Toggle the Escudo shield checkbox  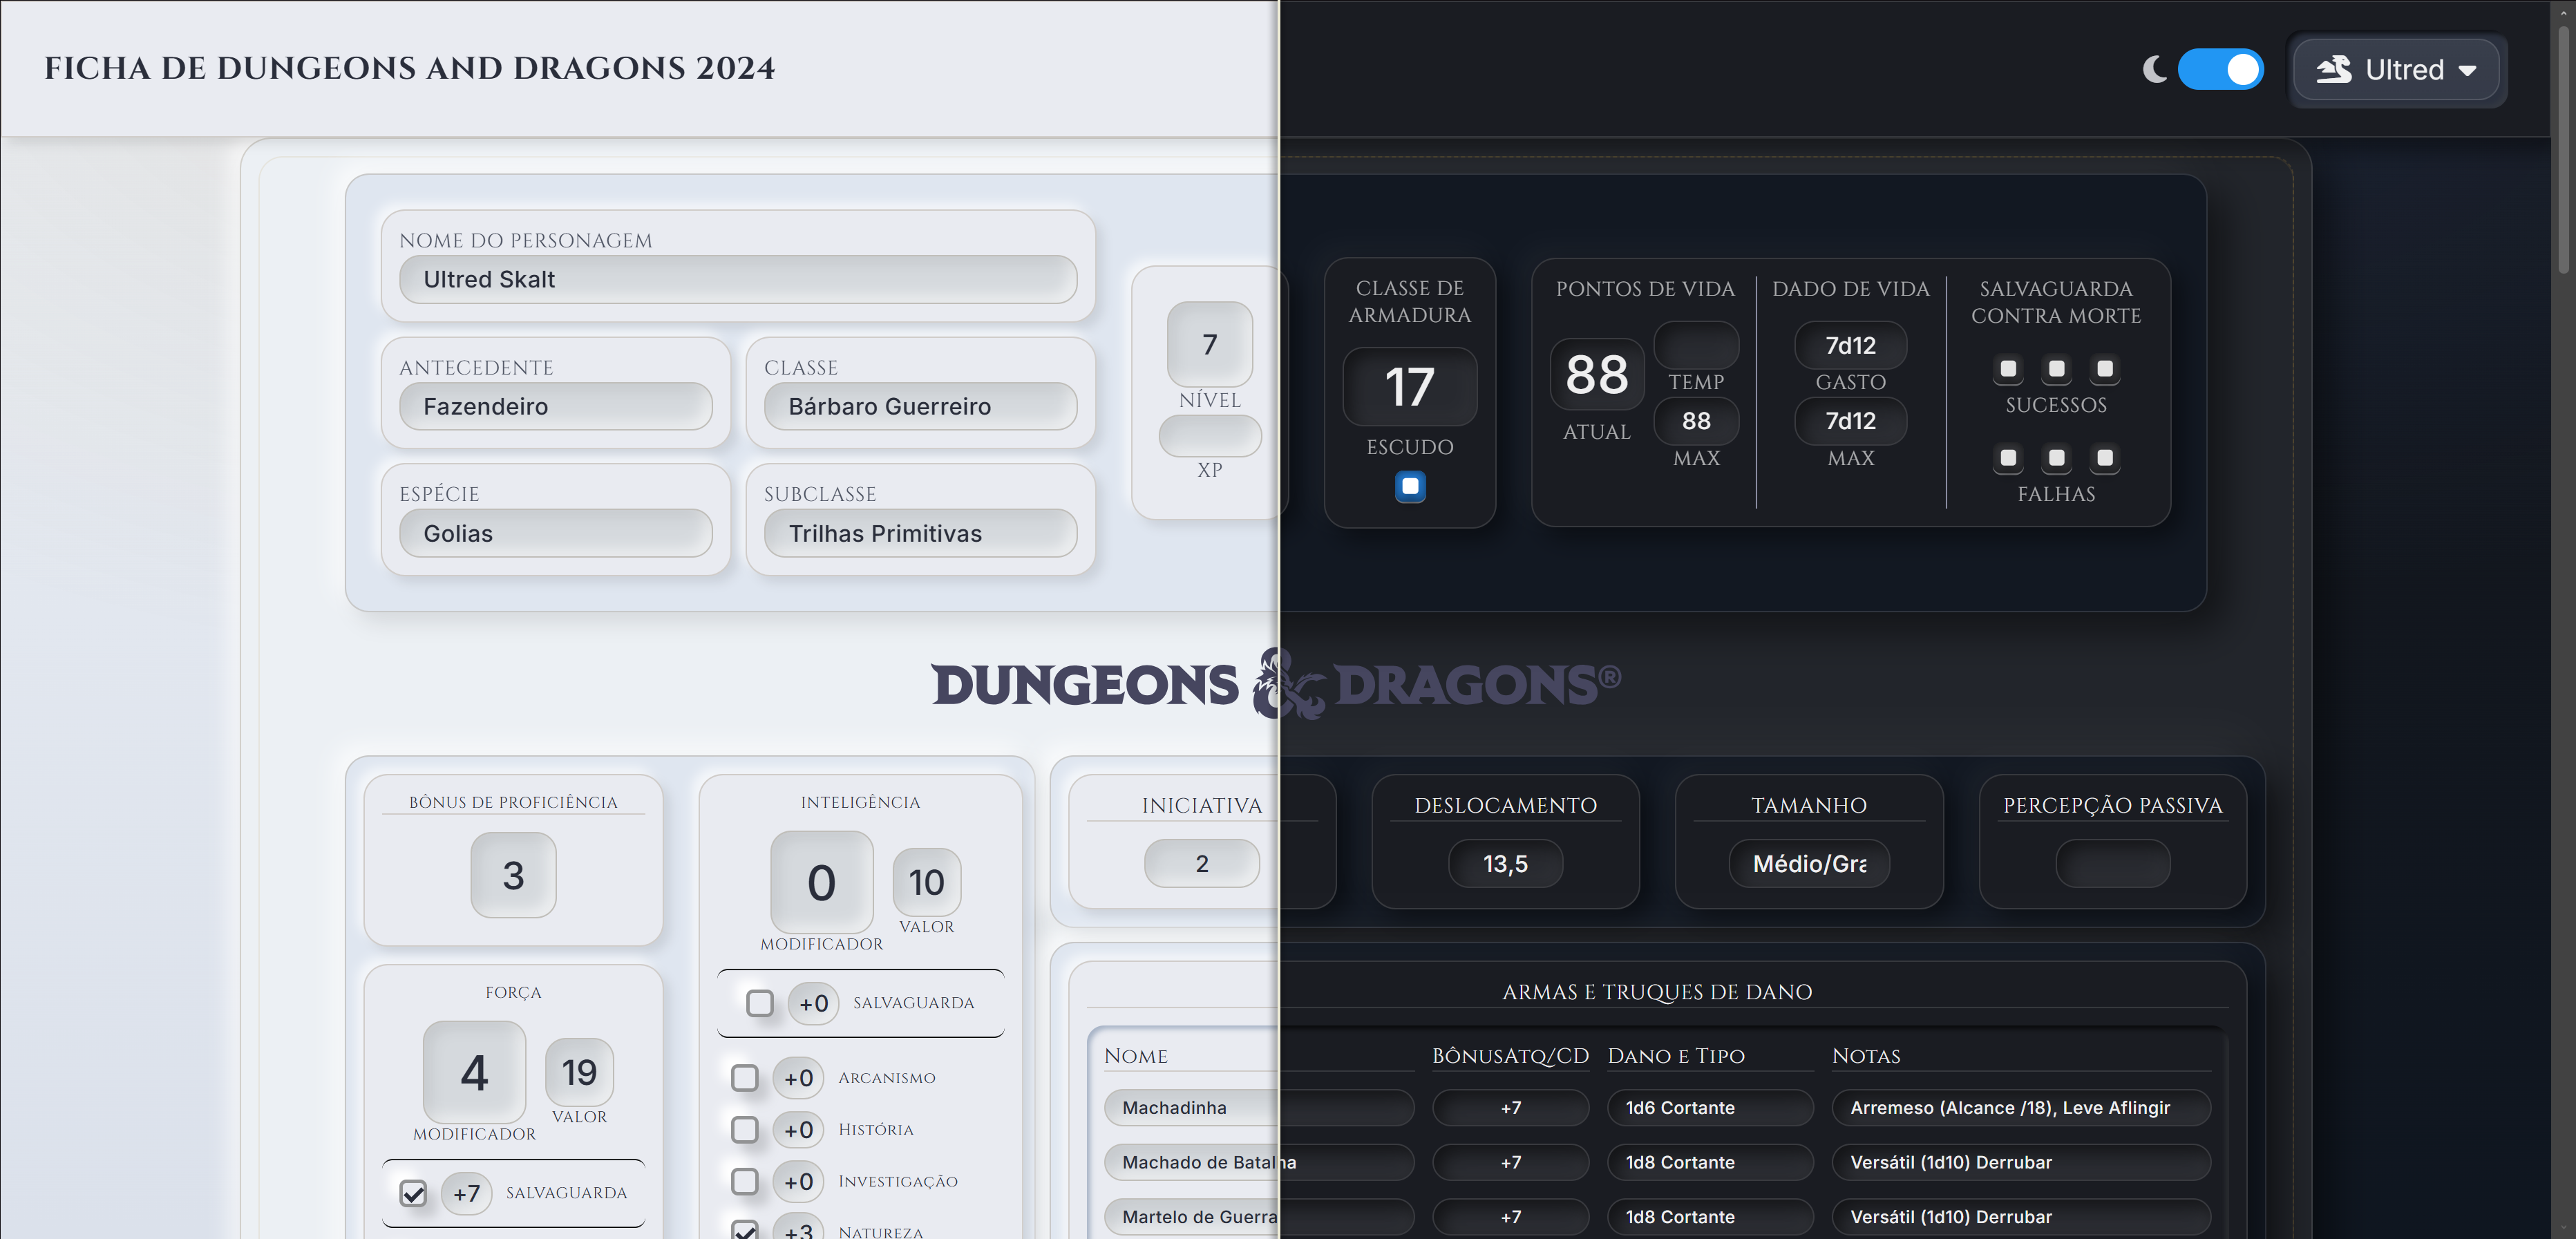click(1410, 486)
